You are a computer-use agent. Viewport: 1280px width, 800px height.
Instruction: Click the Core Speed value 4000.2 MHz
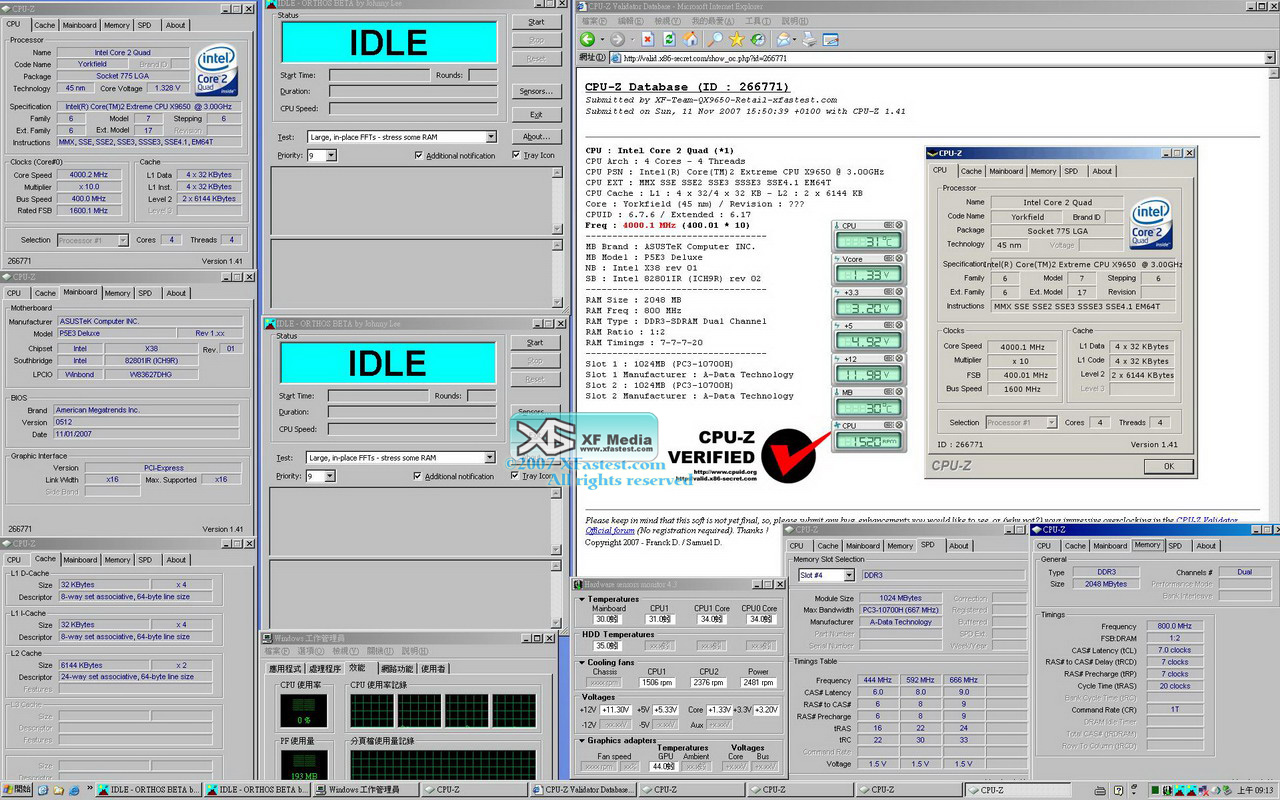[x=88, y=175]
